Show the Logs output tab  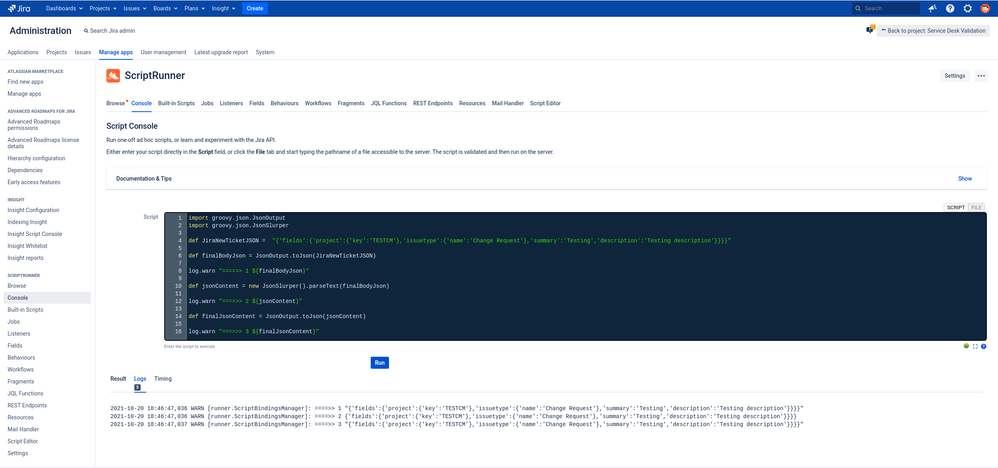(x=140, y=378)
